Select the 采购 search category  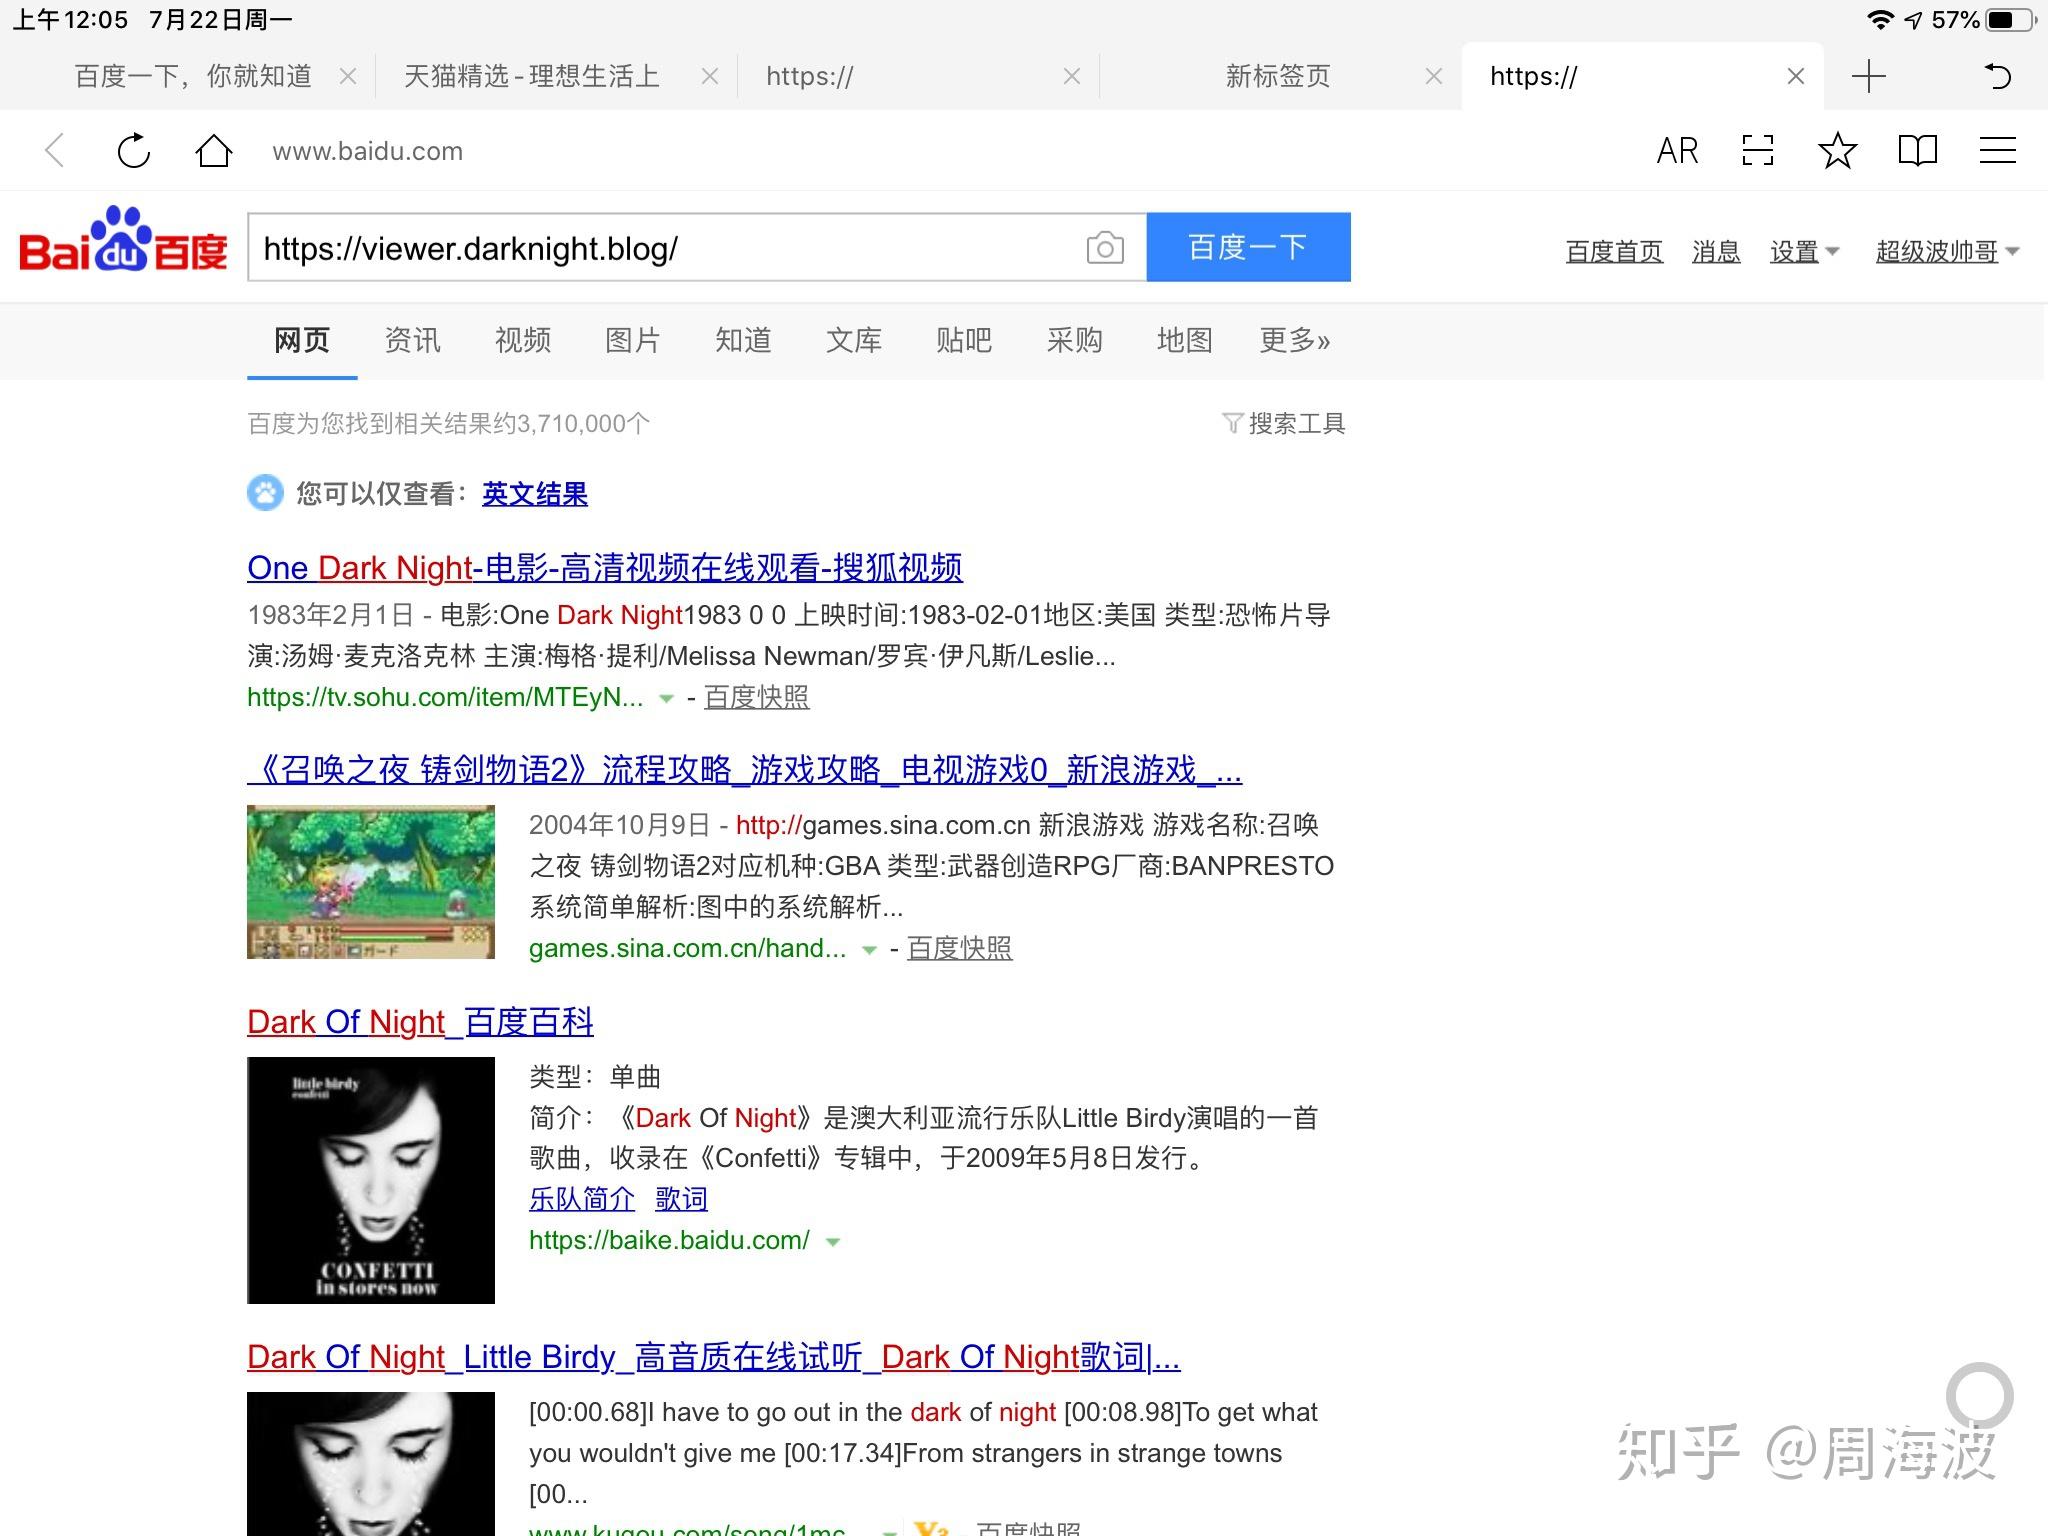(1074, 340)
